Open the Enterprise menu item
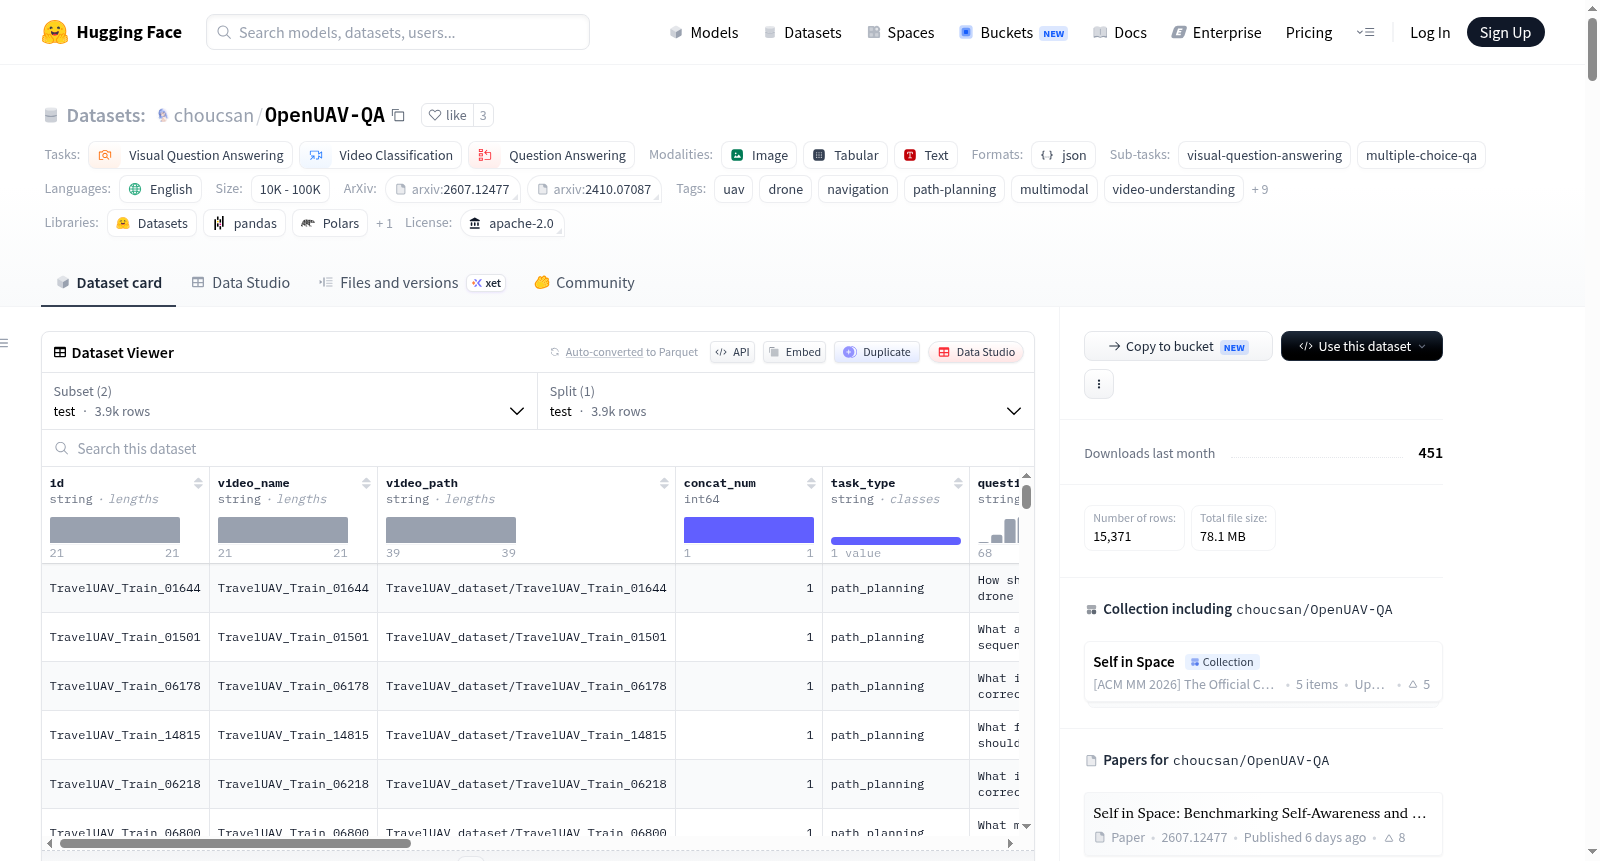Screen dimensions: 1600x861 click(x=1216, y=32)
